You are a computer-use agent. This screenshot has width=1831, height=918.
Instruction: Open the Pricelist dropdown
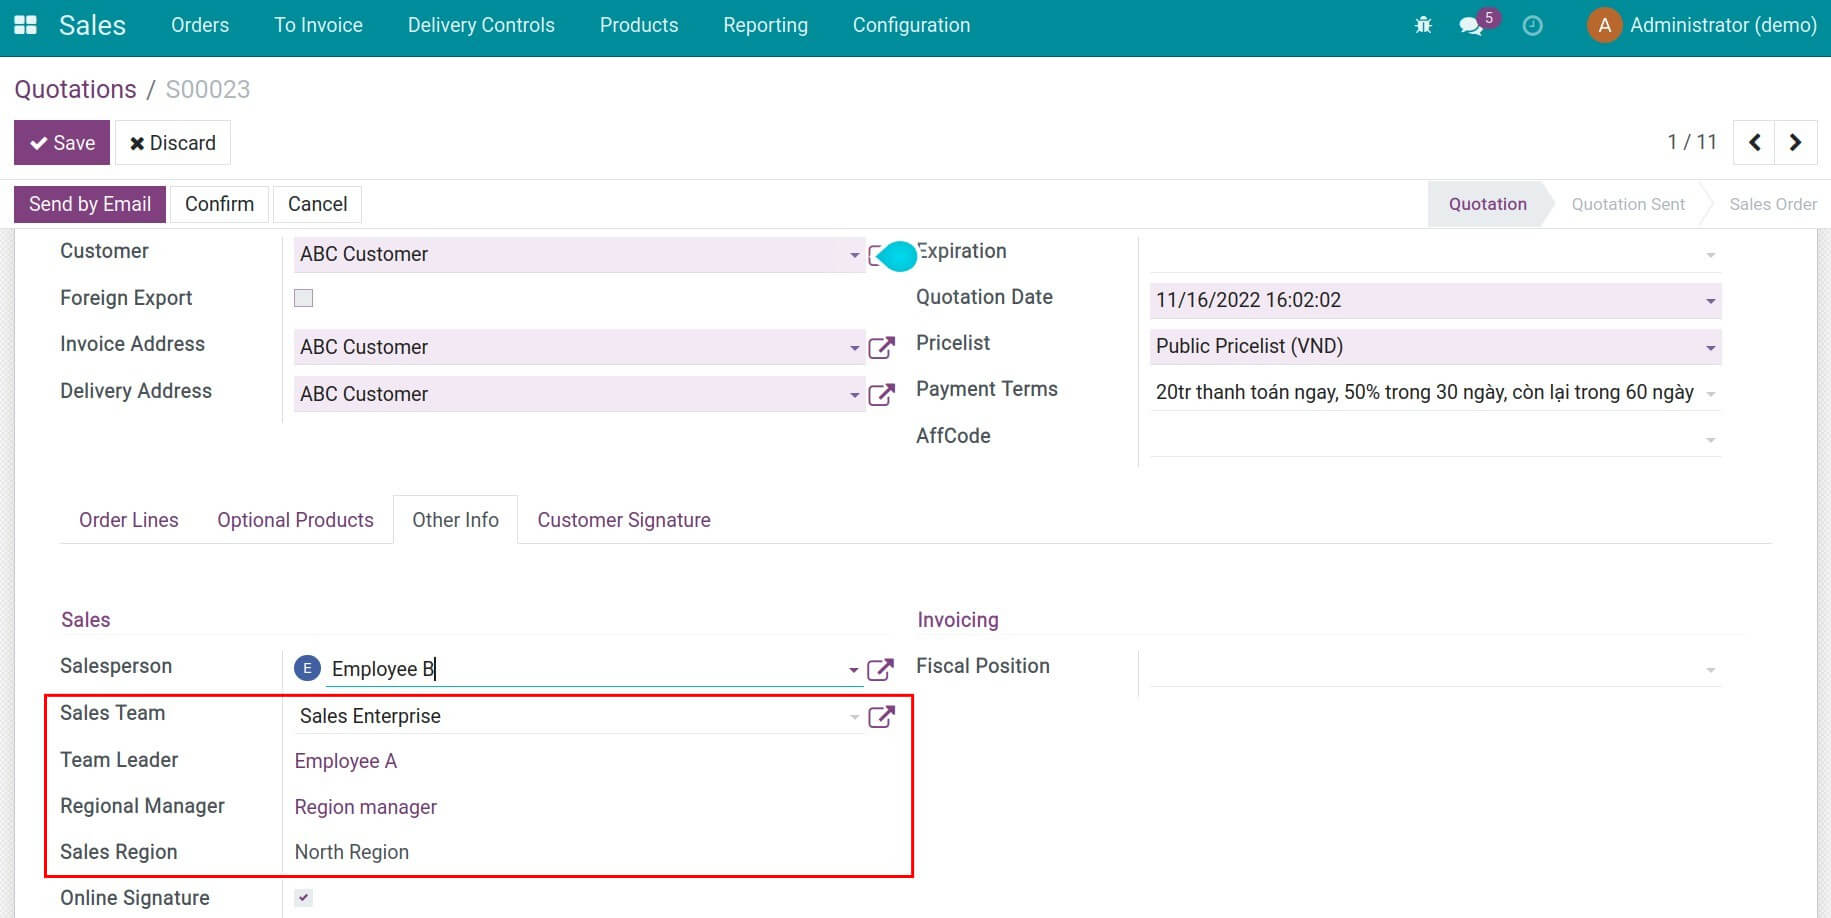pyautogui.click(x=1710, y=346)
